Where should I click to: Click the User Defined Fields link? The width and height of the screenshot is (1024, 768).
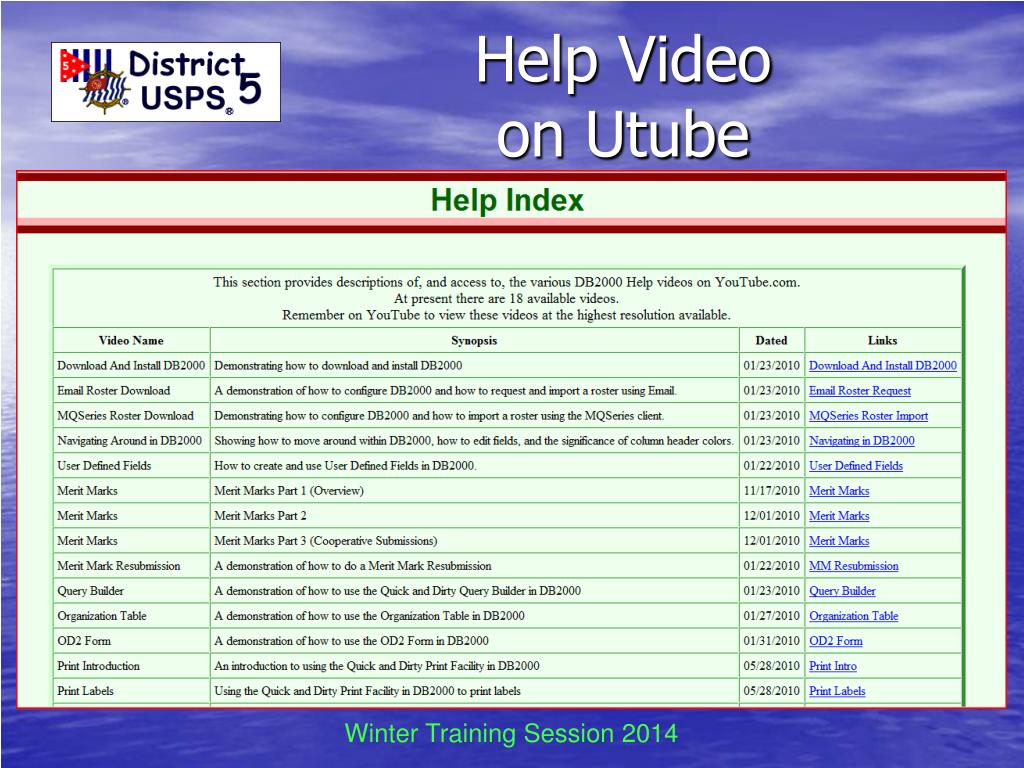pyautogui.click(x=856, y=466)
